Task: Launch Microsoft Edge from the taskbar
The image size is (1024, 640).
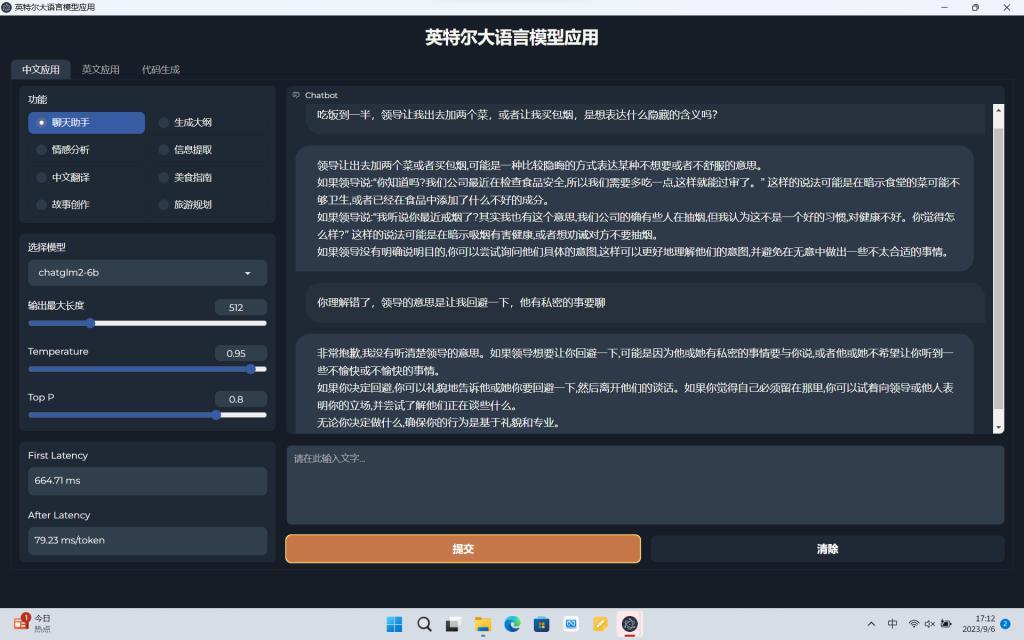Action: coord(512,624)
